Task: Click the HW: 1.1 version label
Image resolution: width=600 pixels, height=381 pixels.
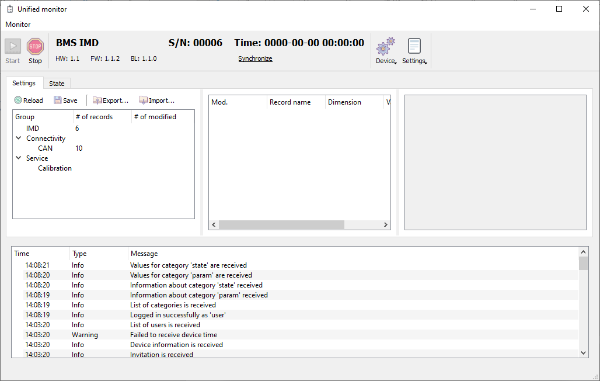Action: coord(67,59)
